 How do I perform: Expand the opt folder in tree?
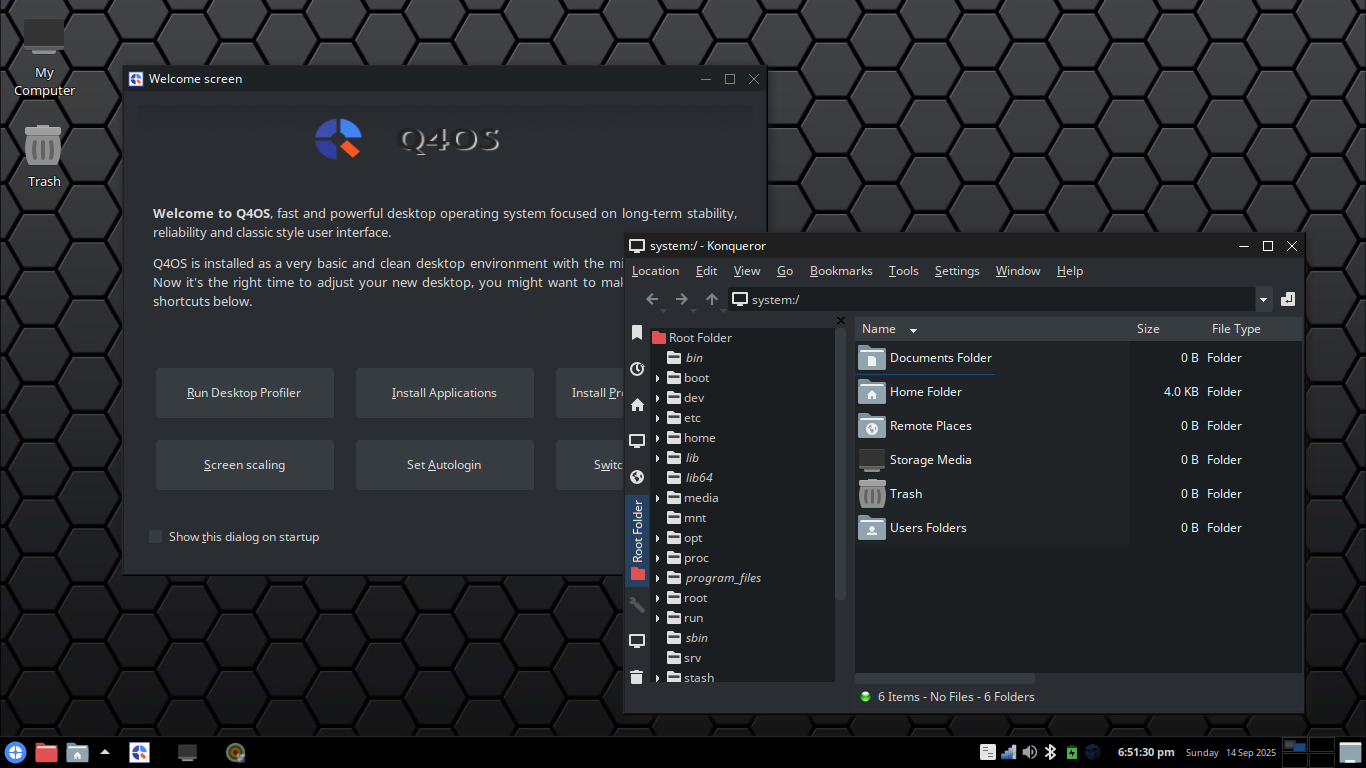click(658, 538)
